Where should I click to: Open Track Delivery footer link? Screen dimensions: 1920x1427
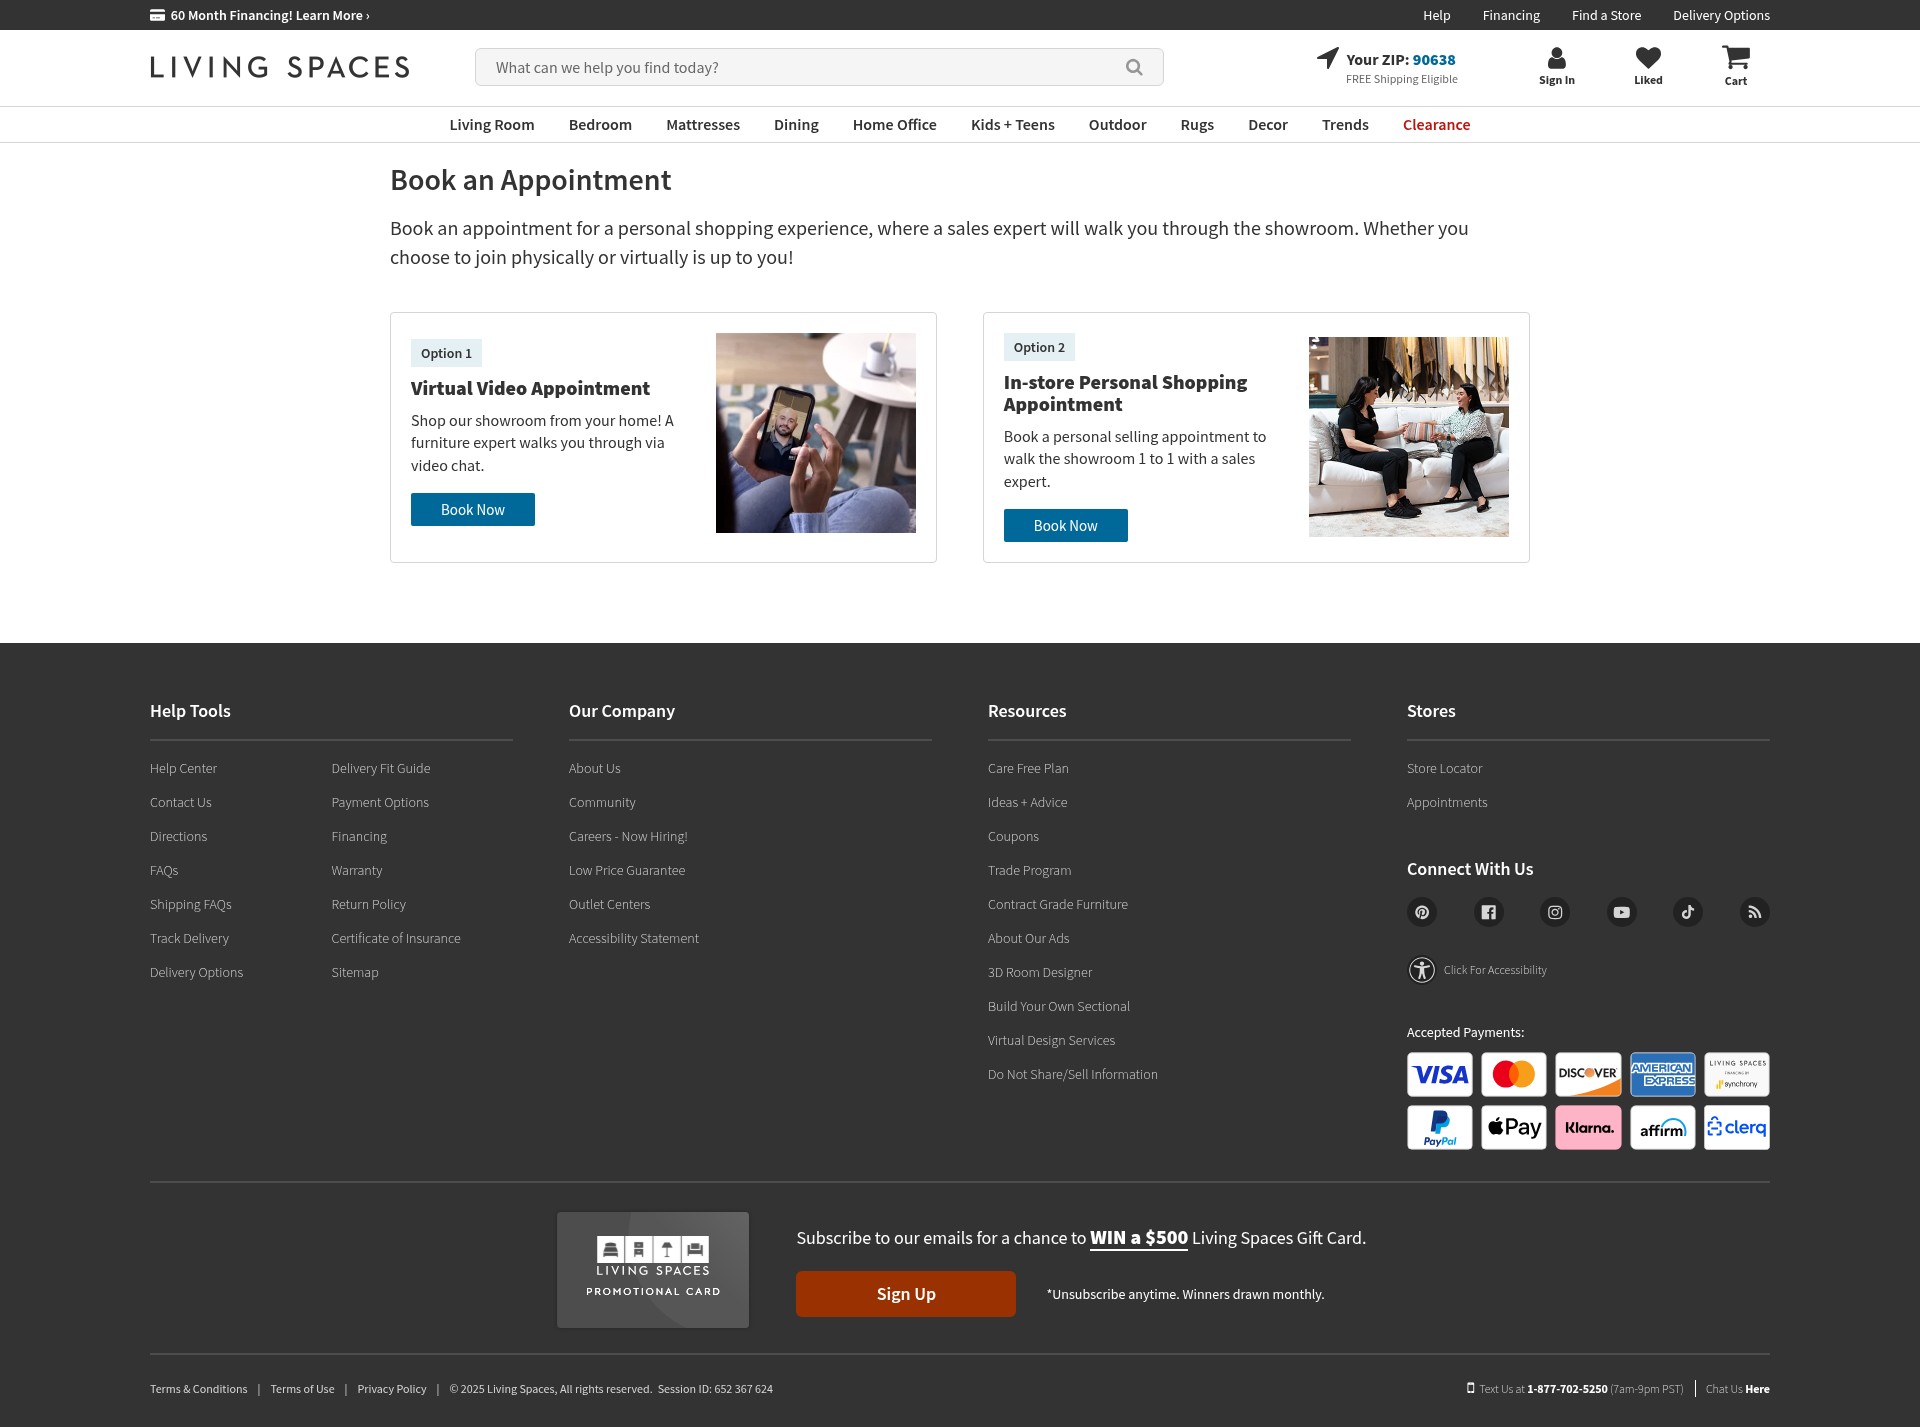coord(189,938)
